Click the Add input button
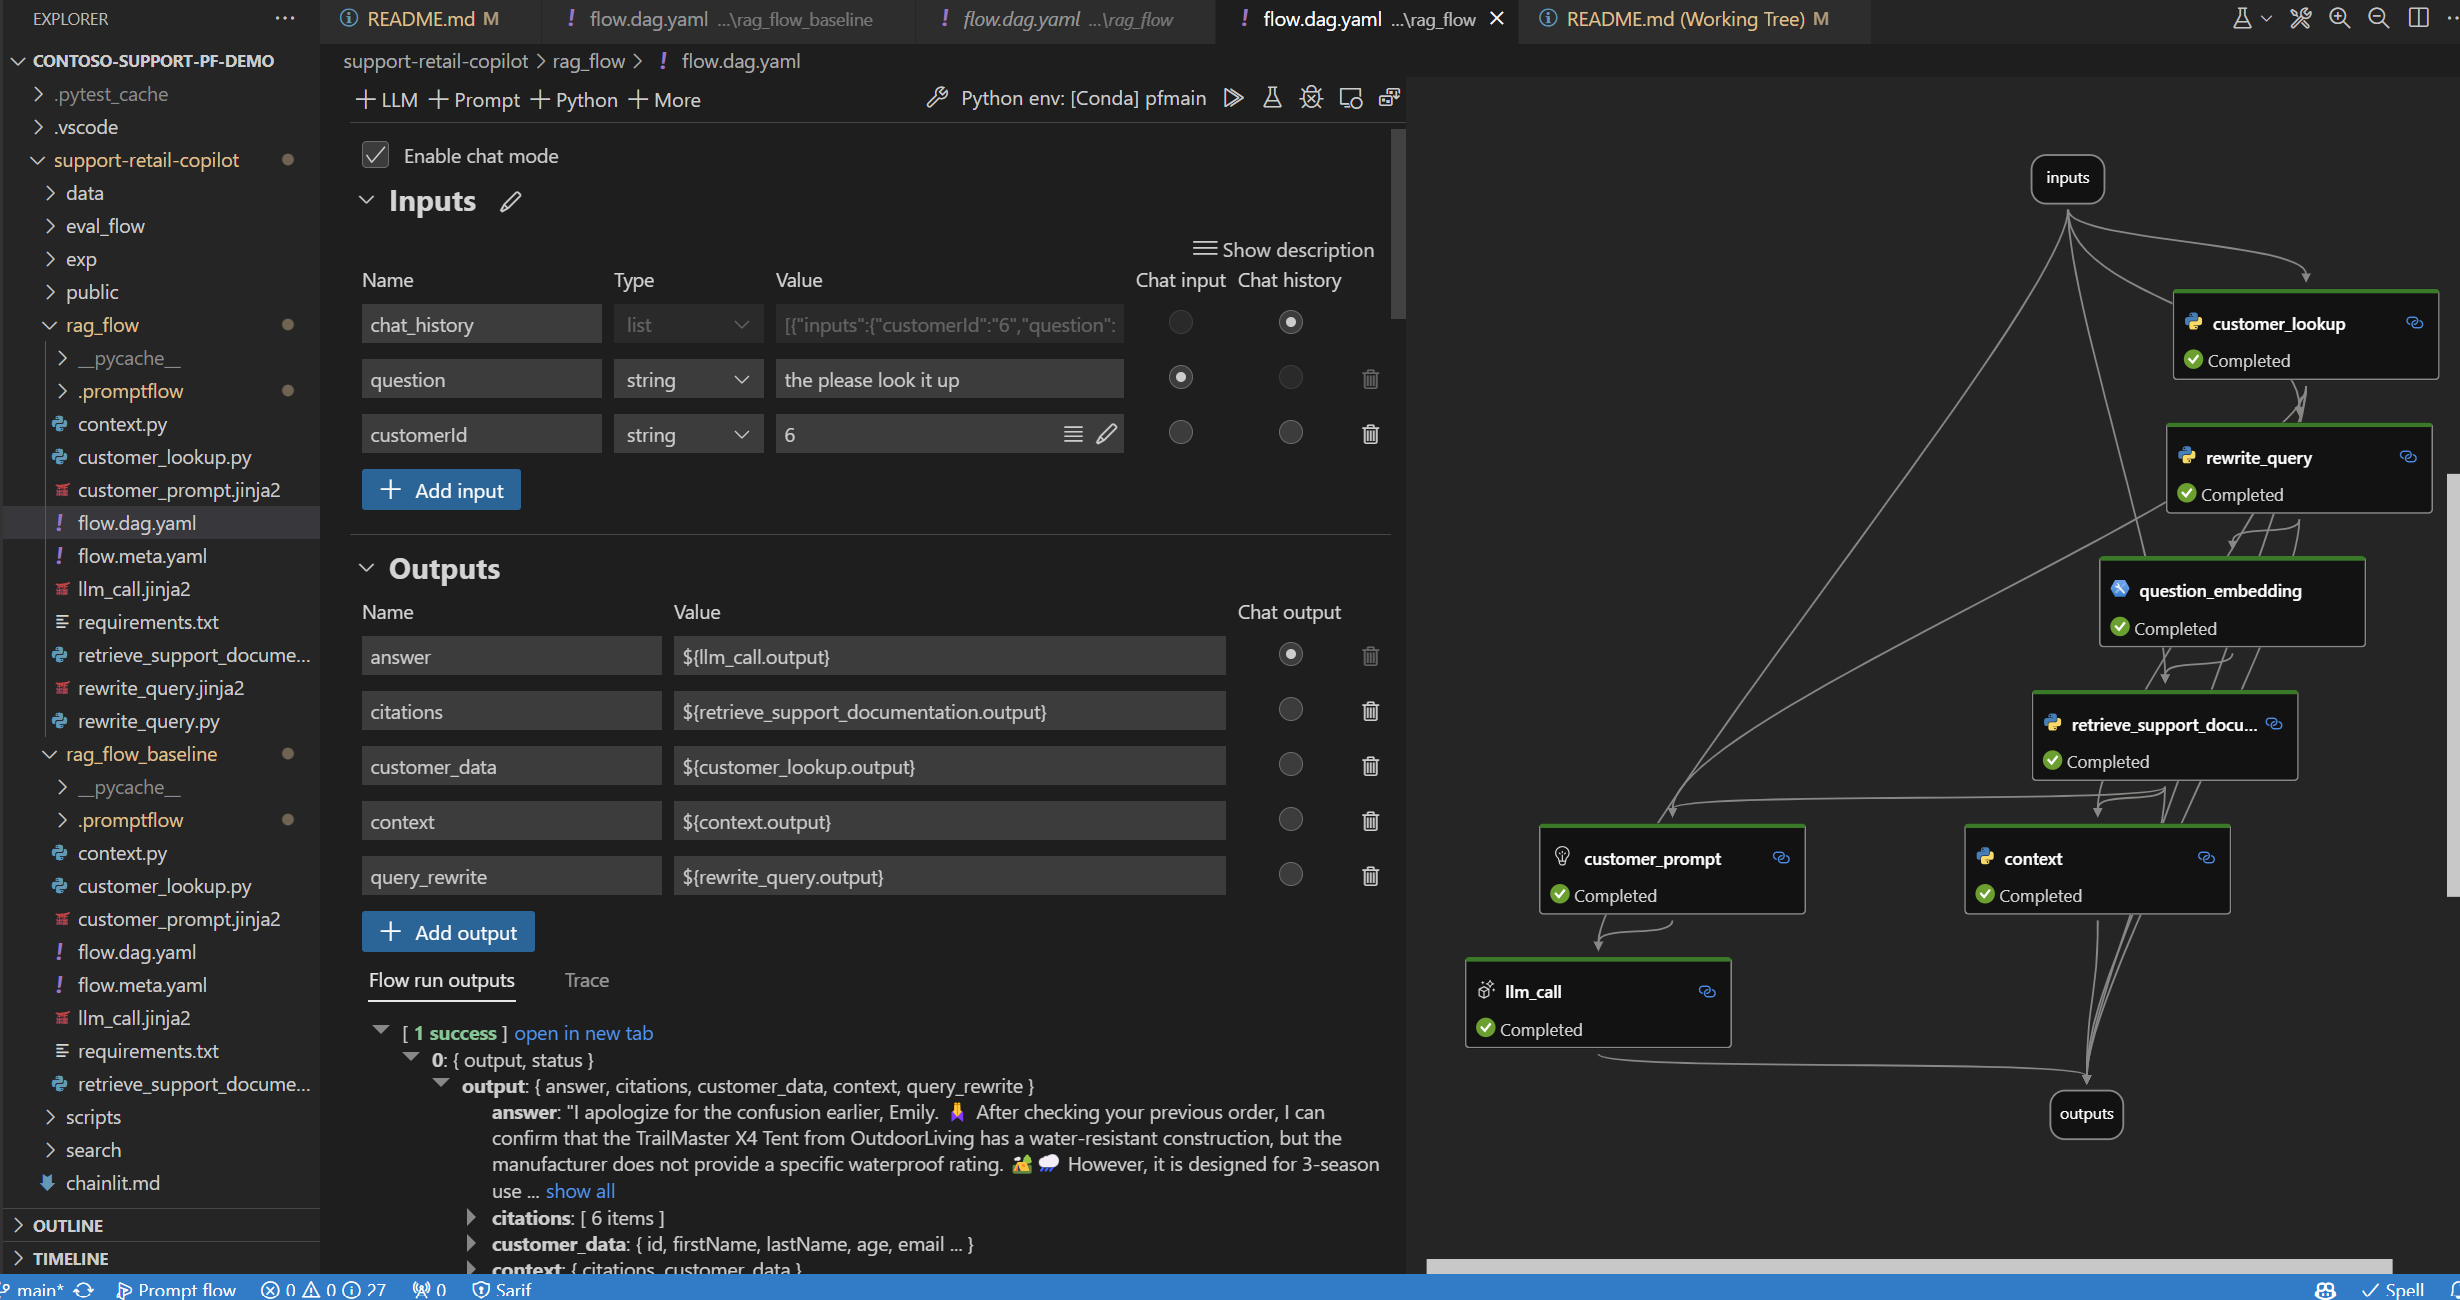Viewport: 2460px width, 1300px height. click(x=441, y=490)
